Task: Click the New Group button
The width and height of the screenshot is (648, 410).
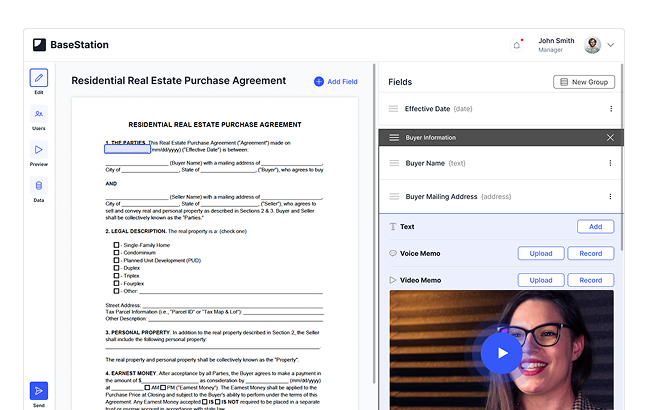Action: click(584, 82)
